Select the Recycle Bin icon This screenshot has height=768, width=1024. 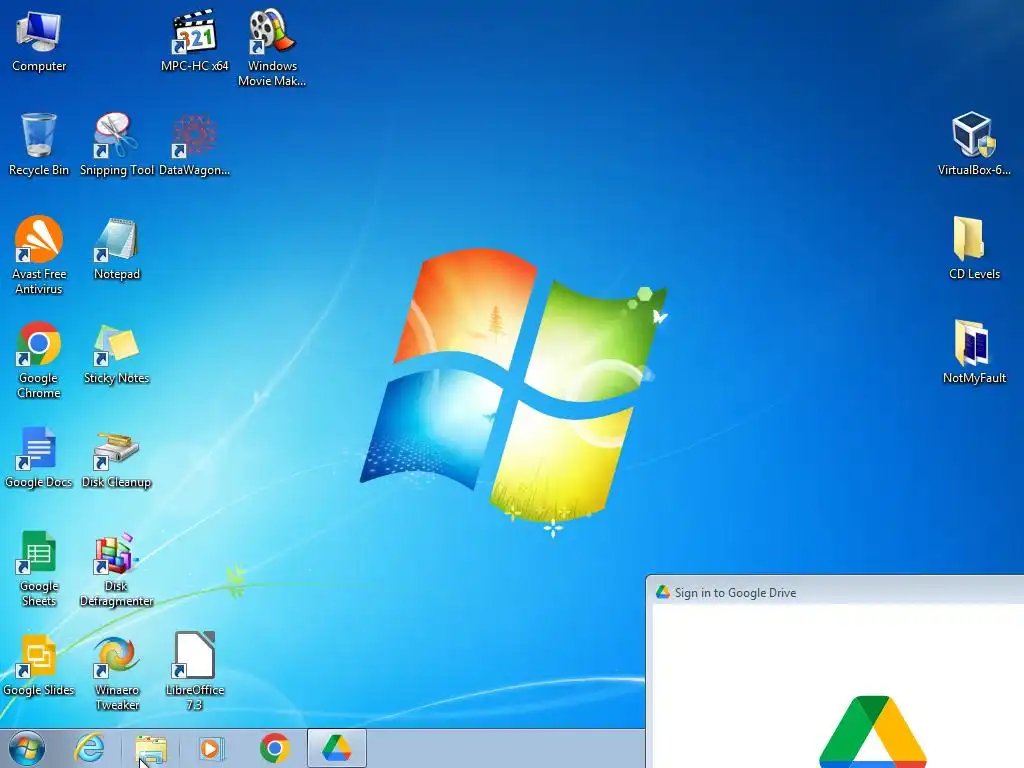click(x=39, y=145)
